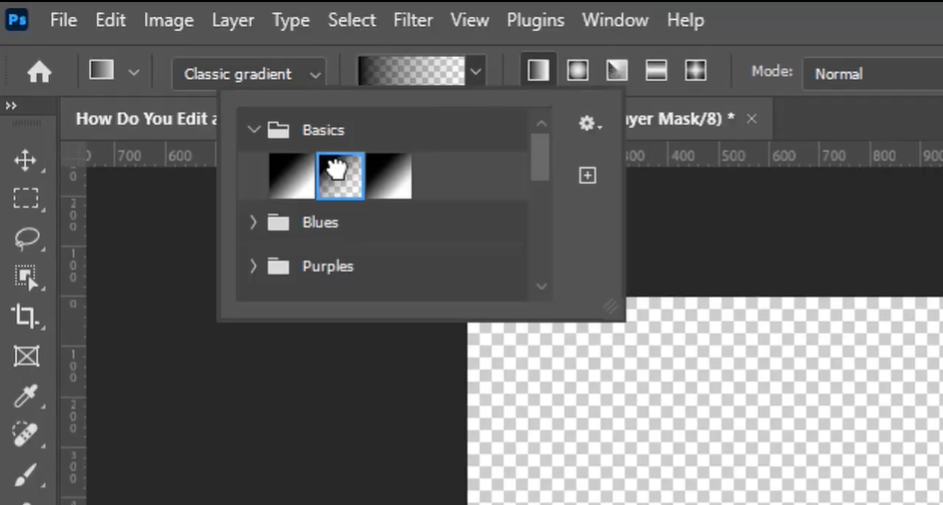Choose the first black-to-white Basics gradient
Screen dimensions: 943x505
pyautogui.click(x=292, y=176)
